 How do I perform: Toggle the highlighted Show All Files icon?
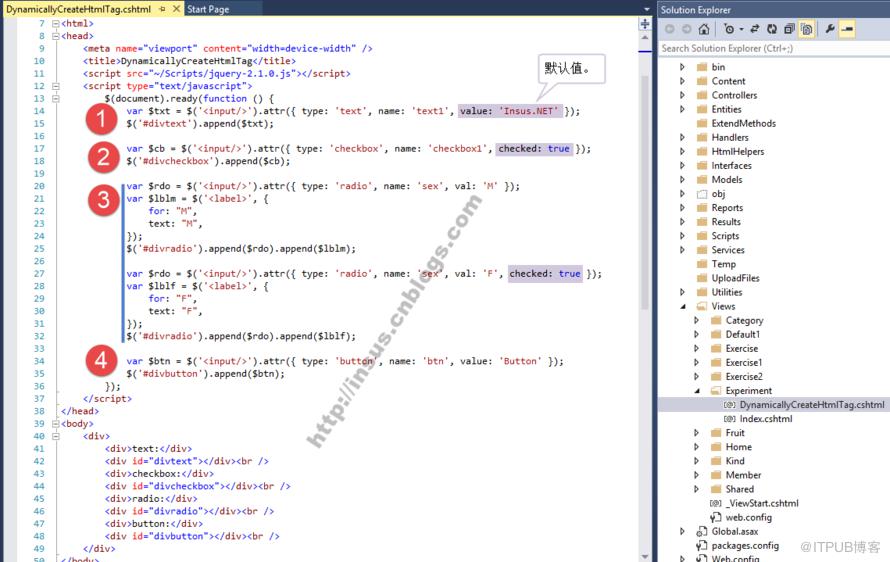807,29
